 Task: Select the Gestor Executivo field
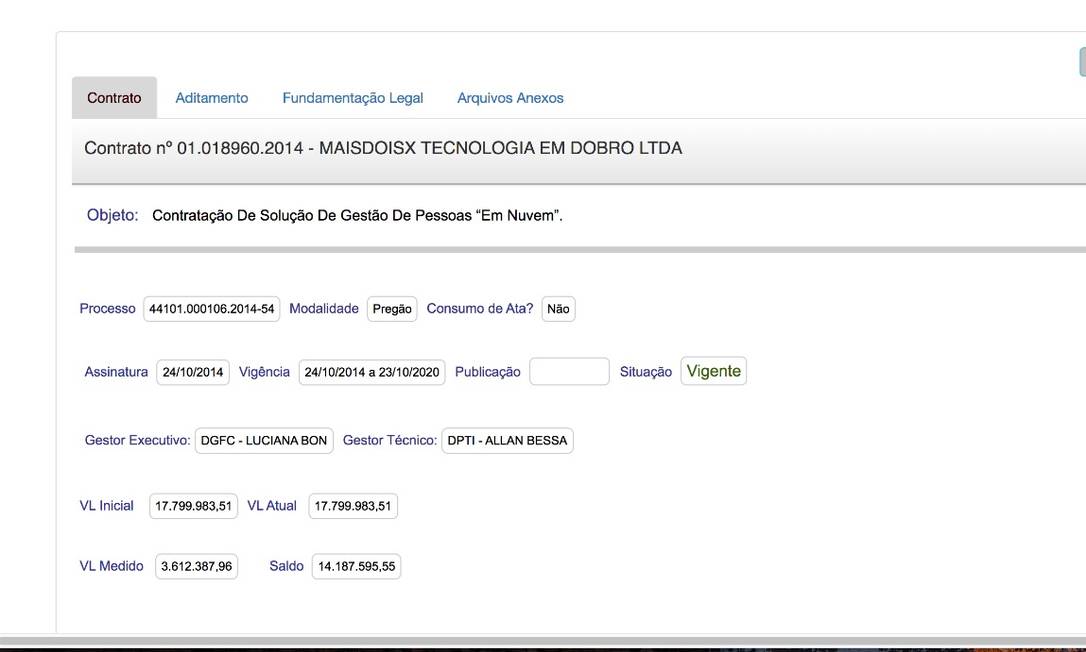264,441
